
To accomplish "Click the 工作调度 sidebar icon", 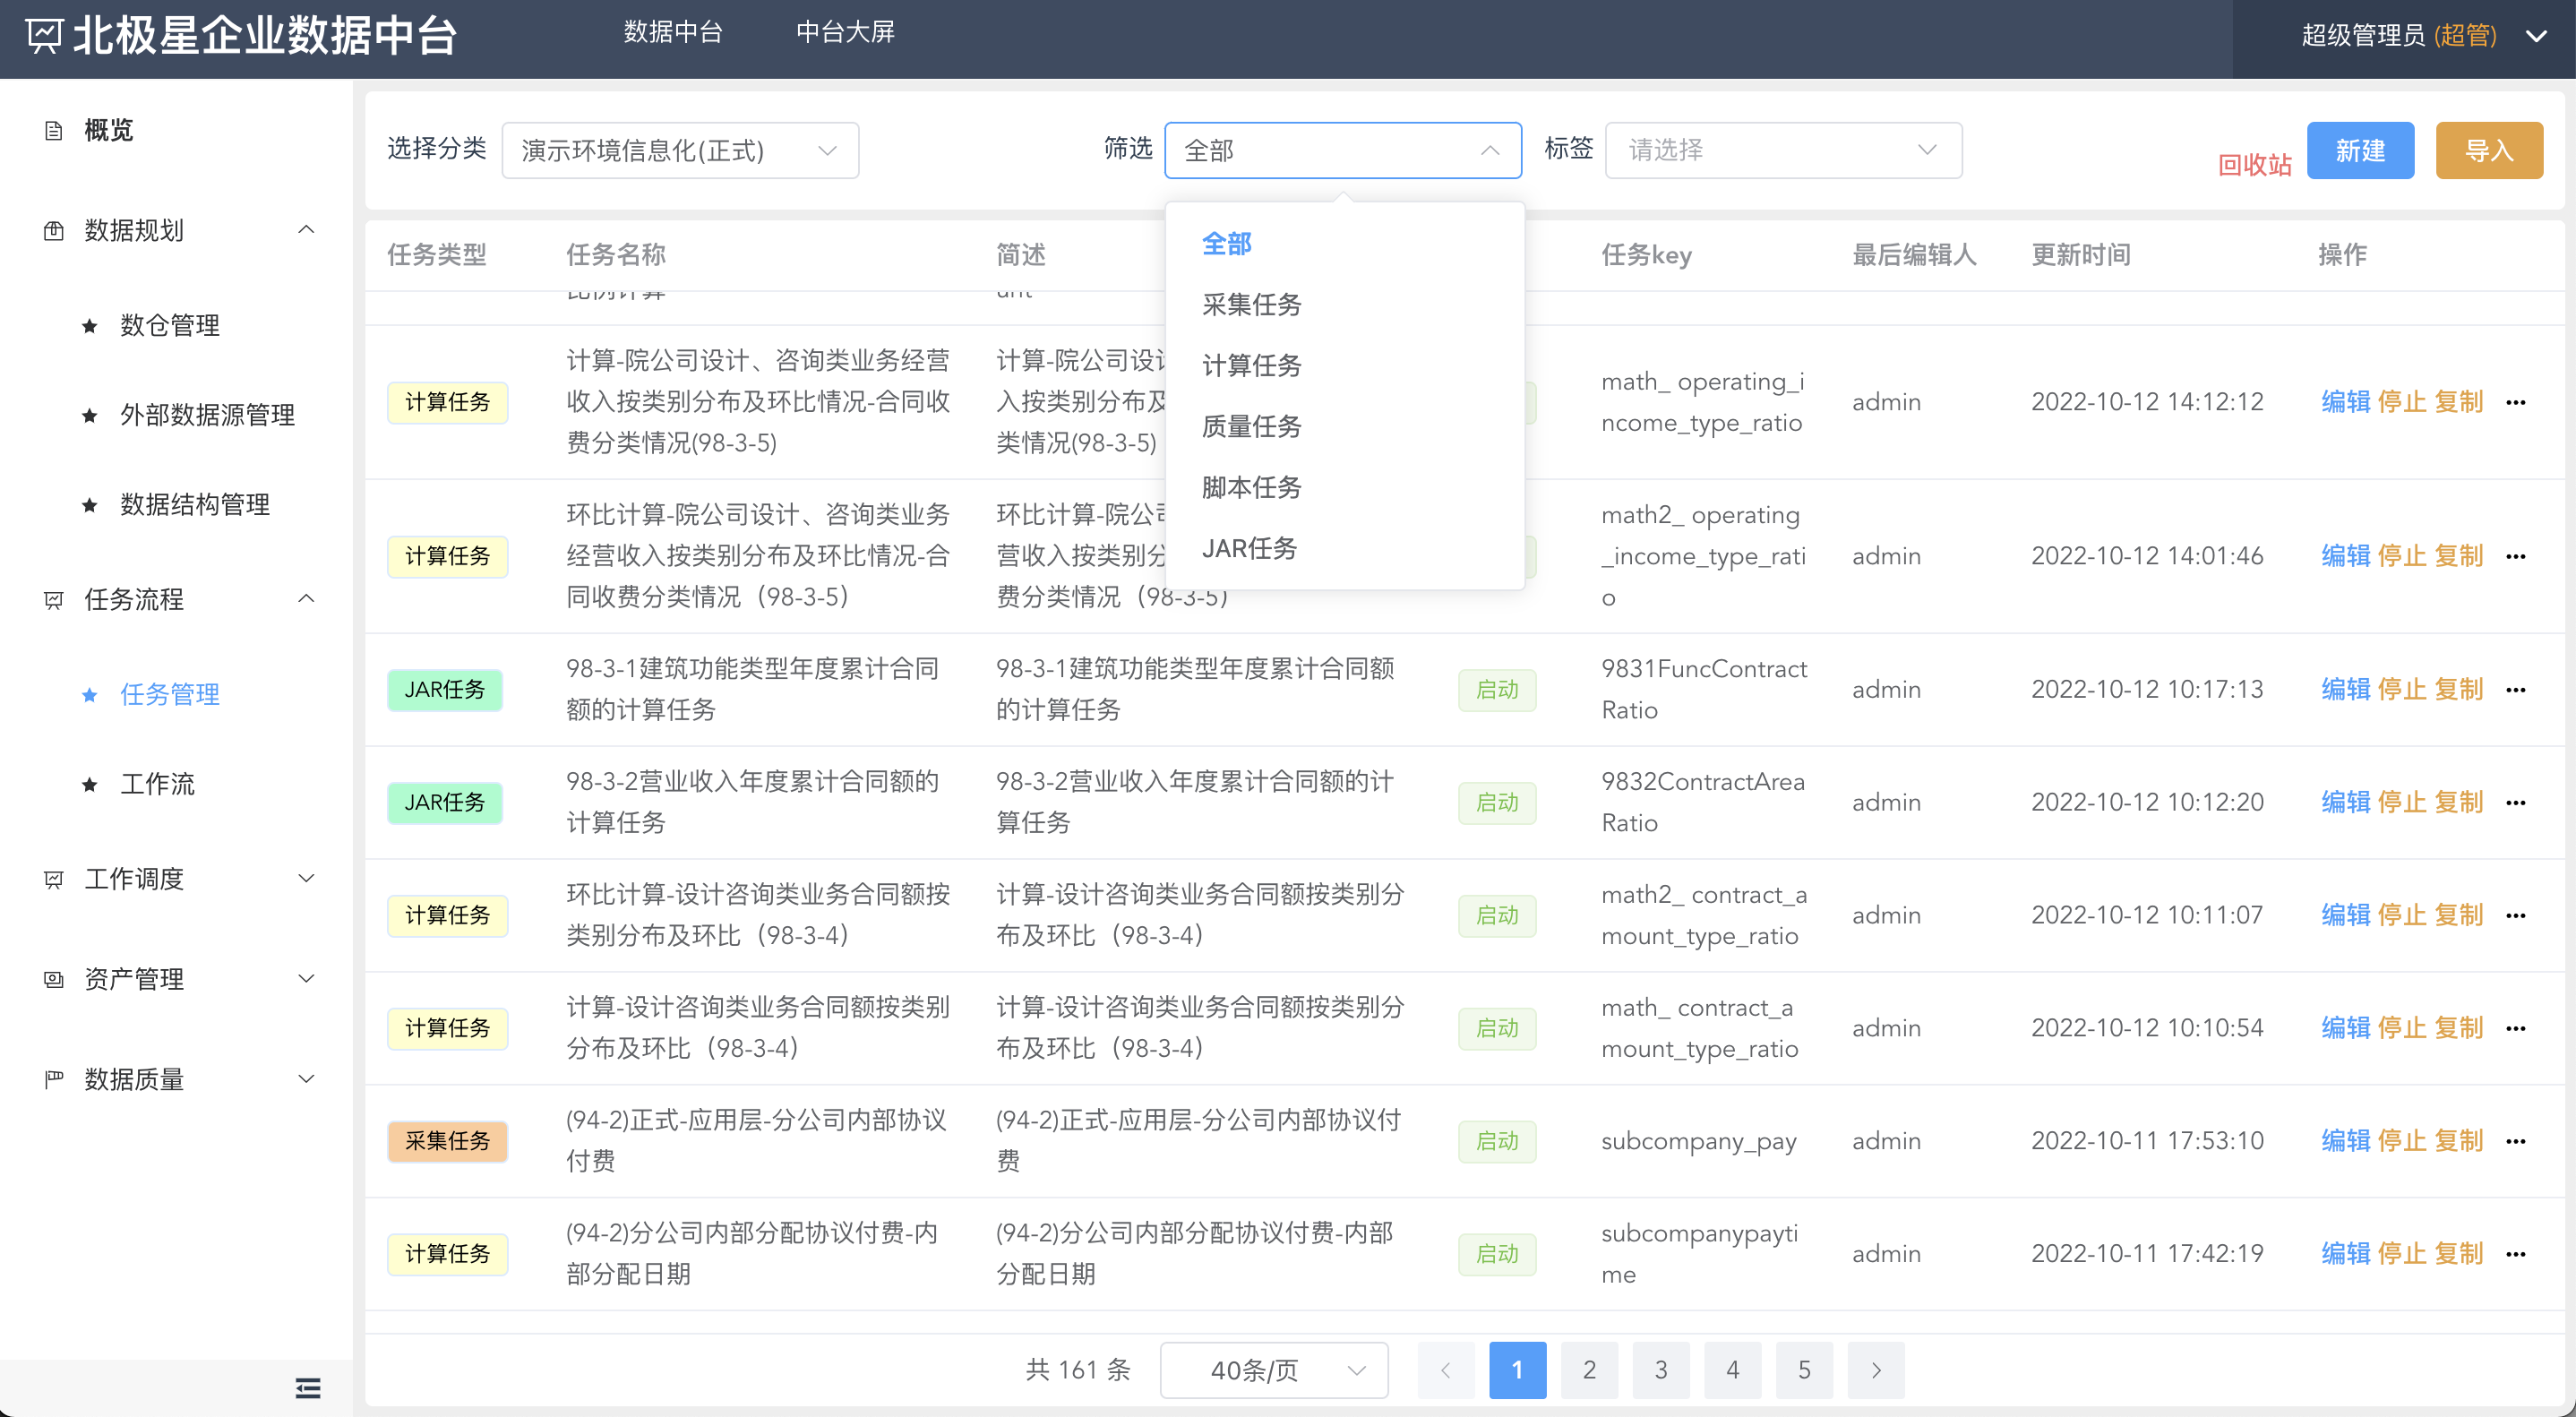I will pos(54,879).
